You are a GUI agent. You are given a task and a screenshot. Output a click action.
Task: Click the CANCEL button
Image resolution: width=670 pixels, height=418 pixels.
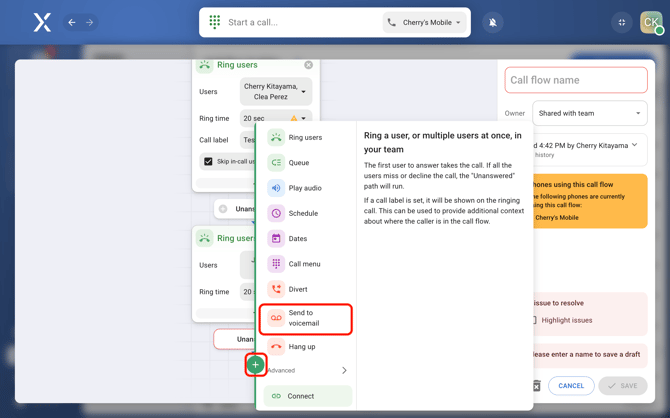tap(571, 386)
